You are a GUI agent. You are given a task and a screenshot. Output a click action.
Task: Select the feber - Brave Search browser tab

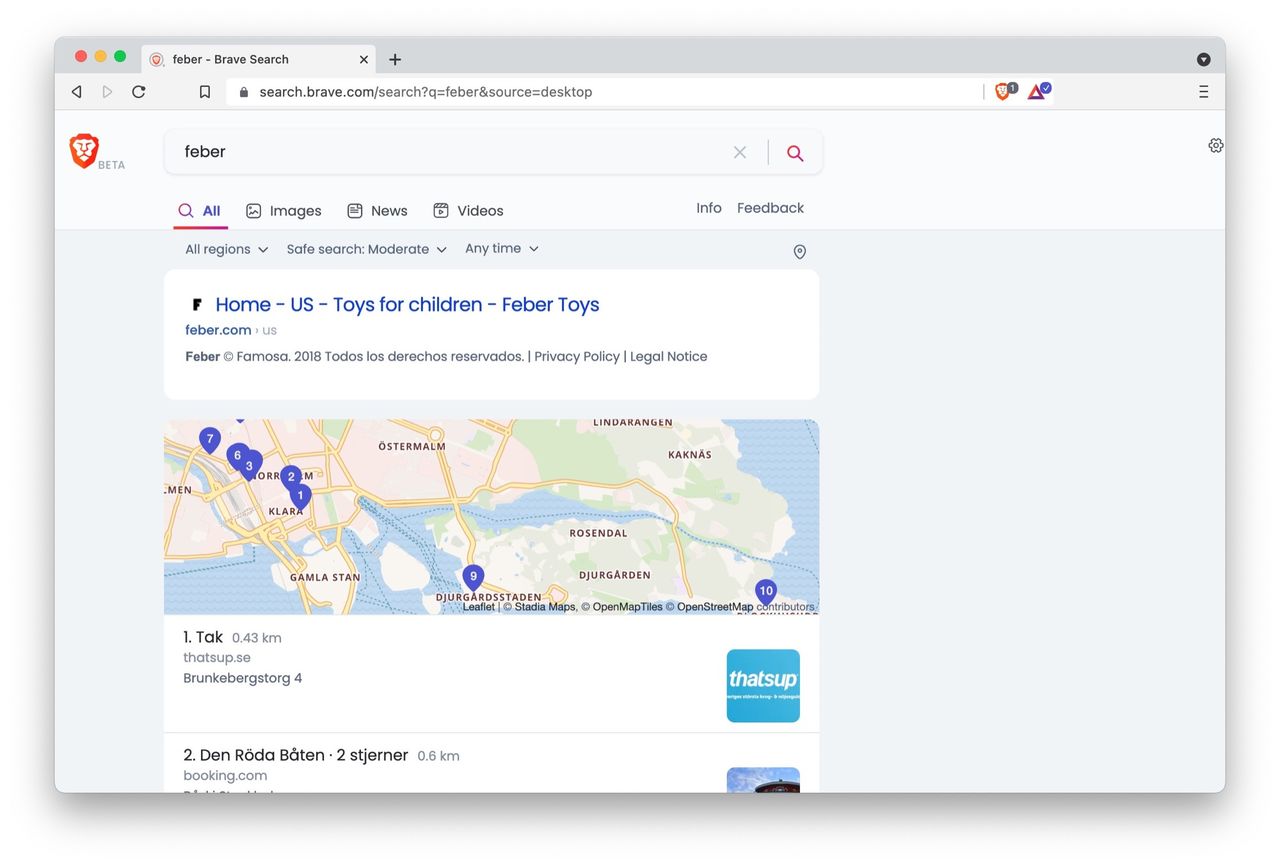pos(259,59)
